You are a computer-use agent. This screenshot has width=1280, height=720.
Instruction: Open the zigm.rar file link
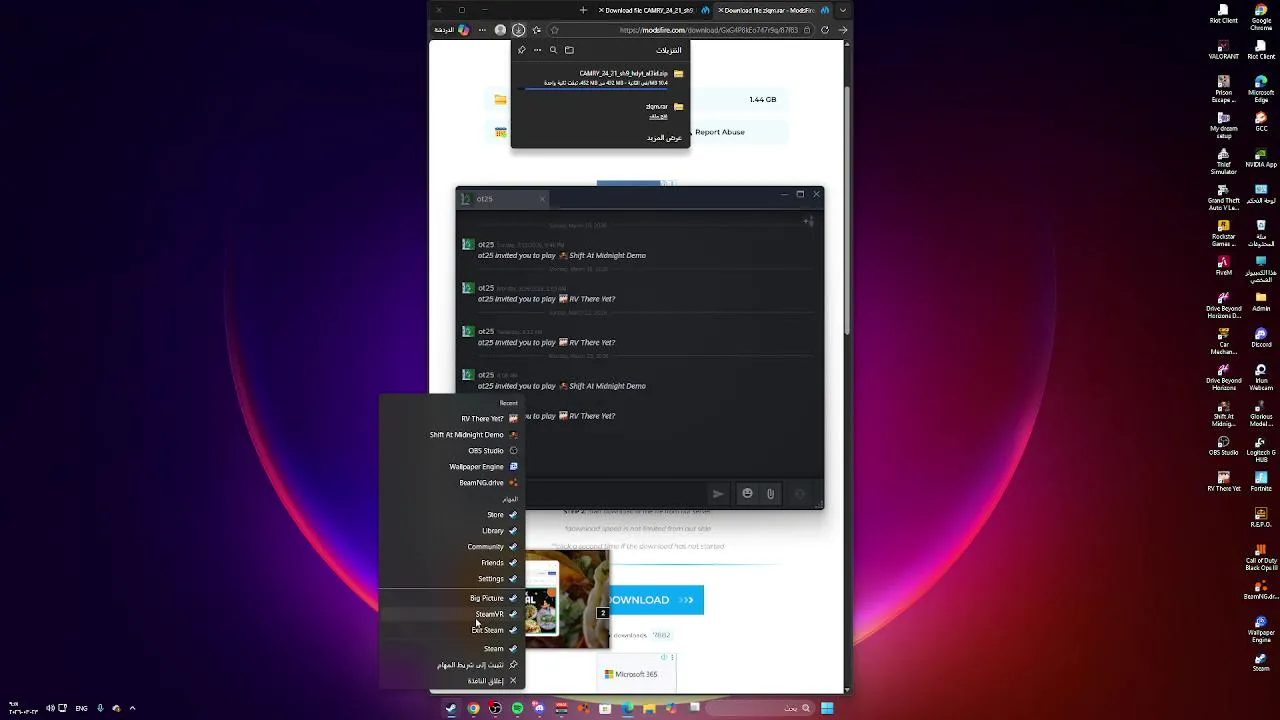coord(657,116)
